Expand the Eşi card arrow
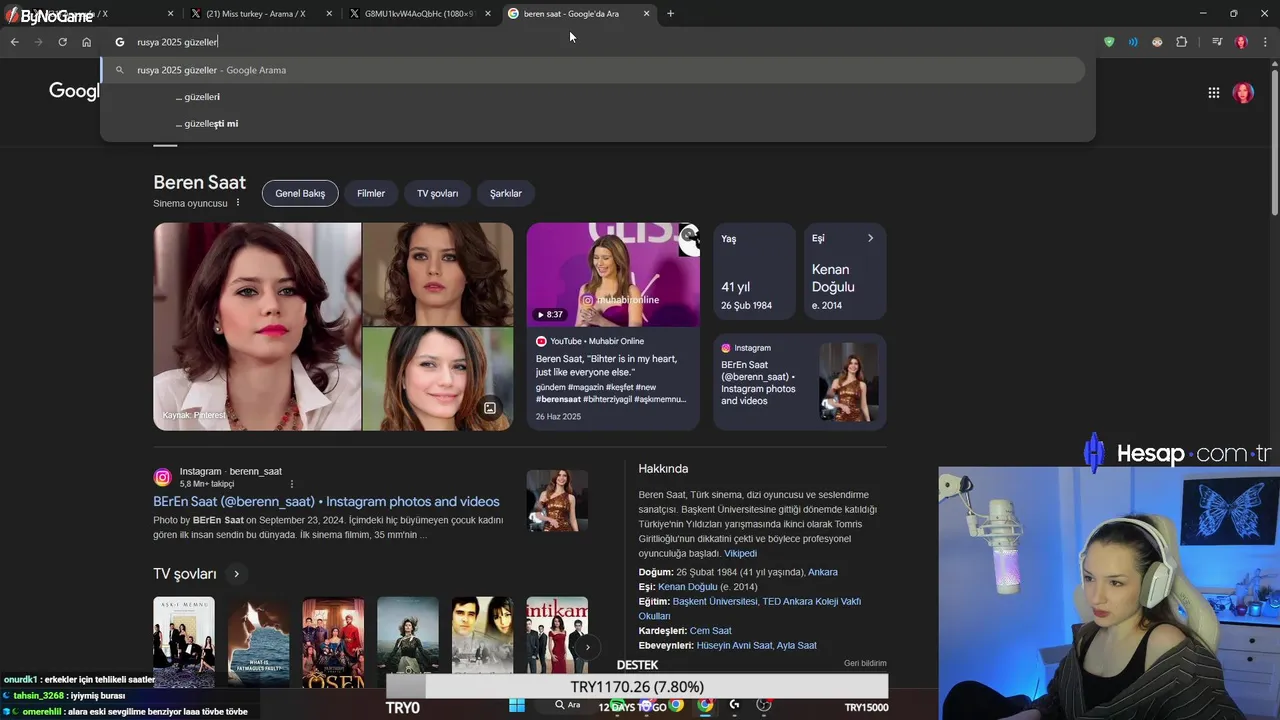Screen dimensions: 1280x720 [870, 238]
